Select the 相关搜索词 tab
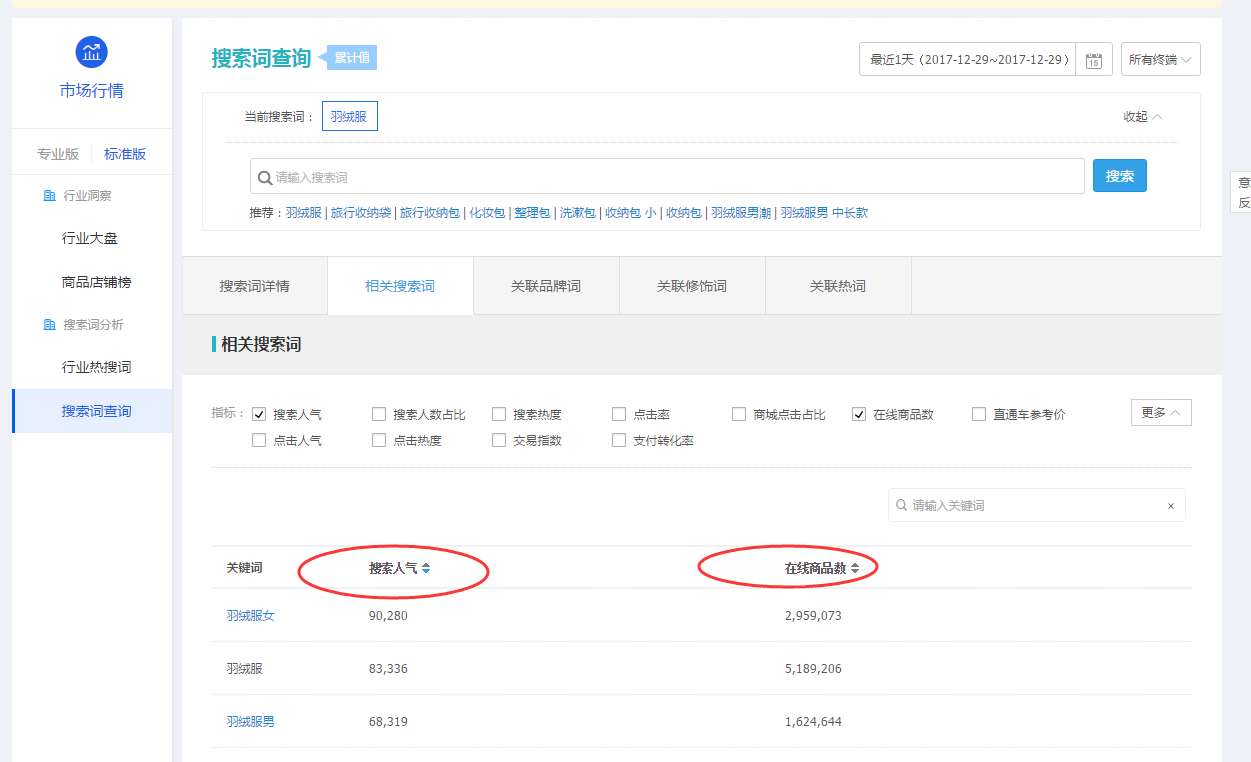Image resolution: width=1251 pixels, height=762 pixels. coord(400,286)
